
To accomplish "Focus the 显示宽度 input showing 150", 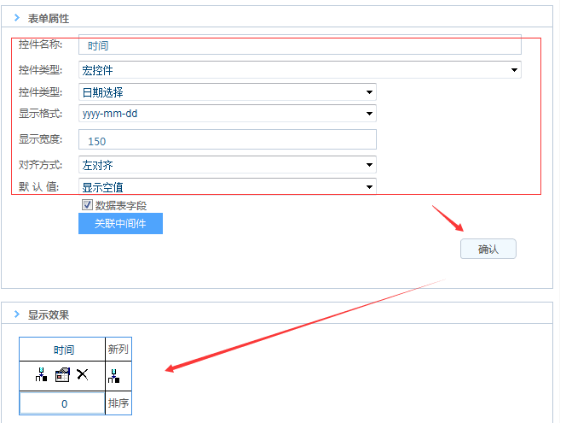I will [x=227, y=140].
